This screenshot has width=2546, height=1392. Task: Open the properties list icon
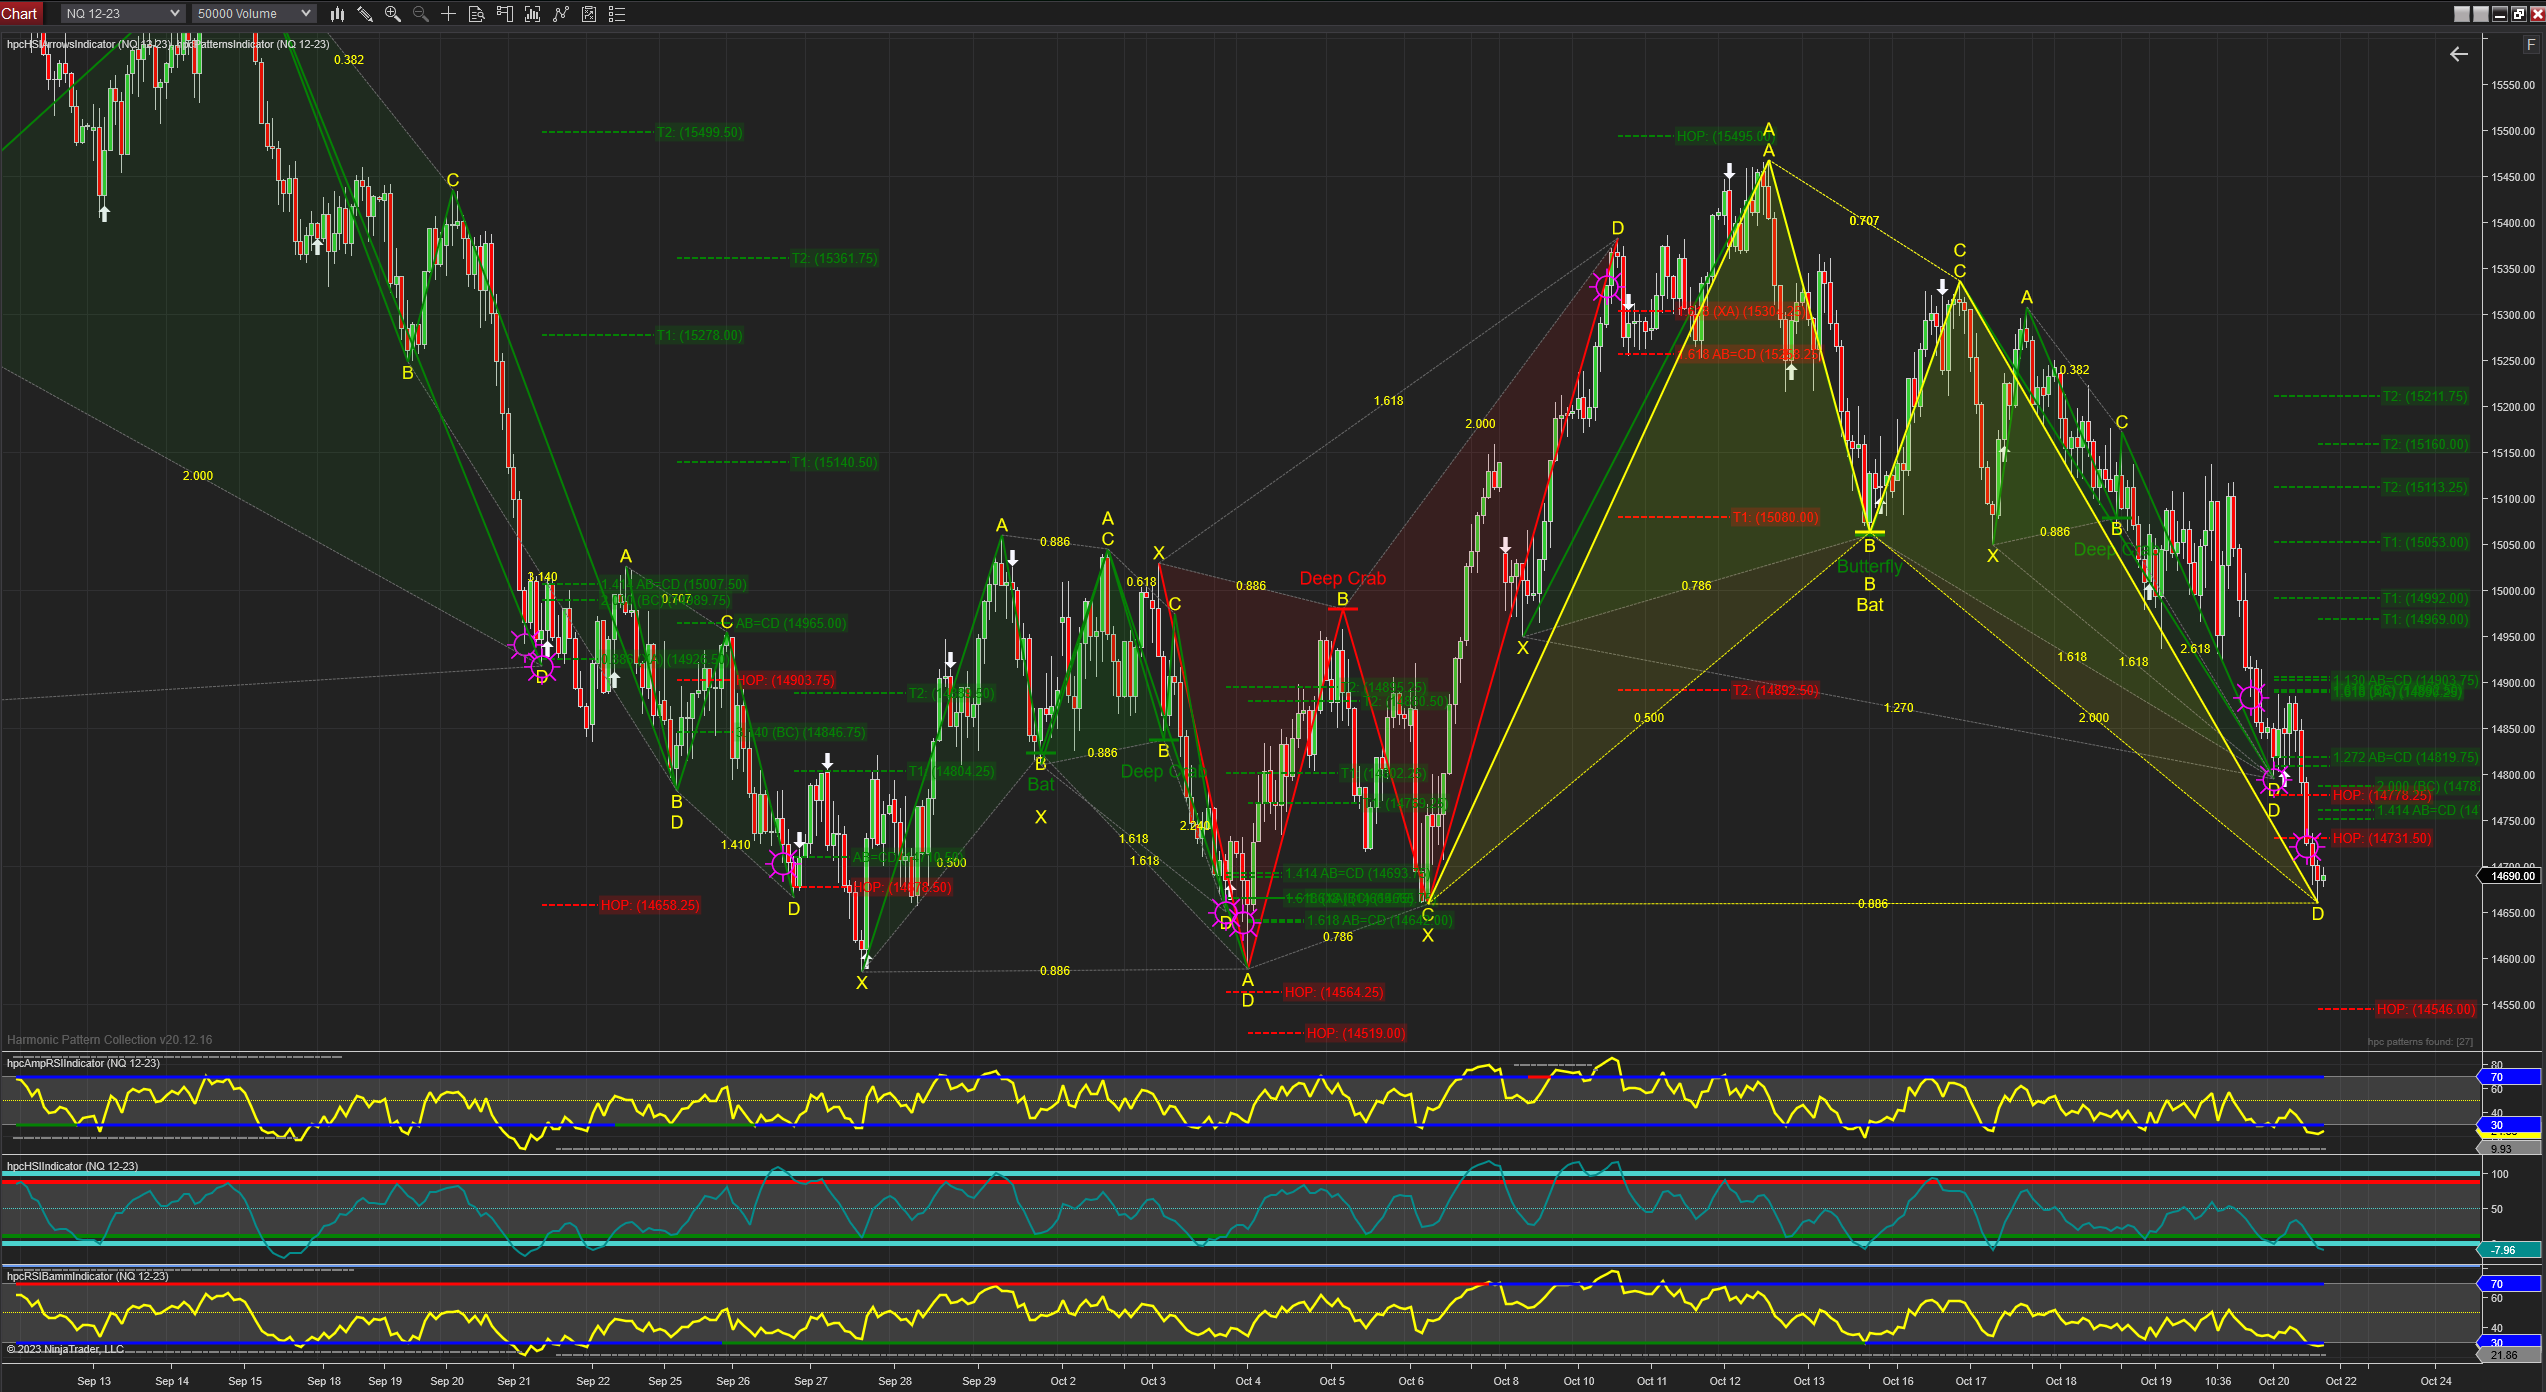(617, 14)
